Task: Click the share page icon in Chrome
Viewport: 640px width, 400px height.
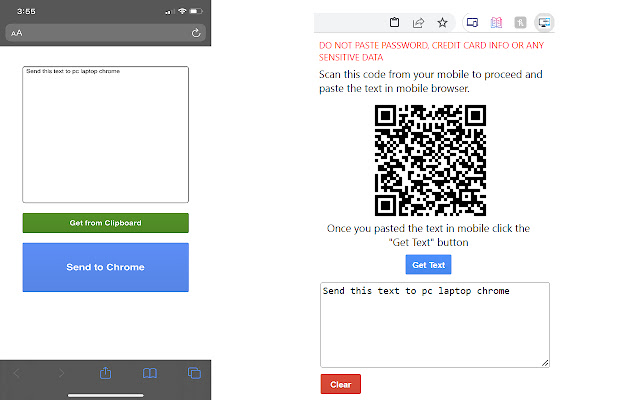Action: [x=418, y=22]
